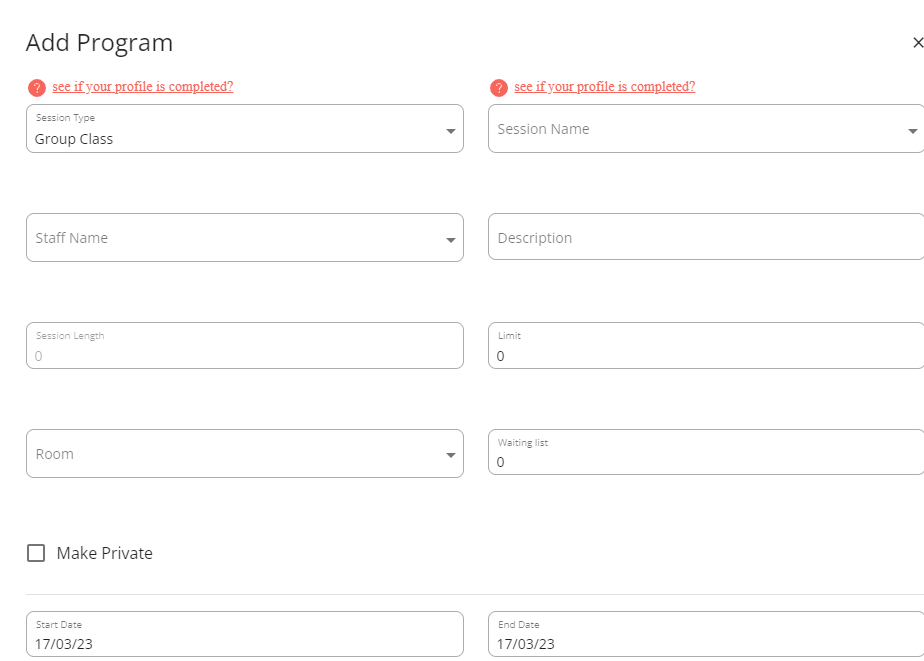Image resolution: width=924 pixels, height=661 pixels.
Task: Open the Start Date field
Action: point(245,634)
